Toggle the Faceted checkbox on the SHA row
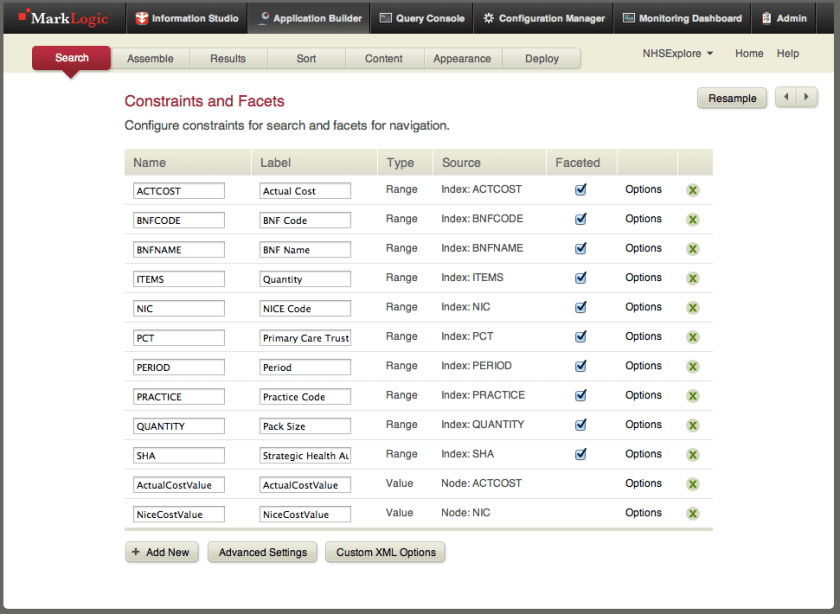This screenshot has height=614, width=840. pos(580,453)
